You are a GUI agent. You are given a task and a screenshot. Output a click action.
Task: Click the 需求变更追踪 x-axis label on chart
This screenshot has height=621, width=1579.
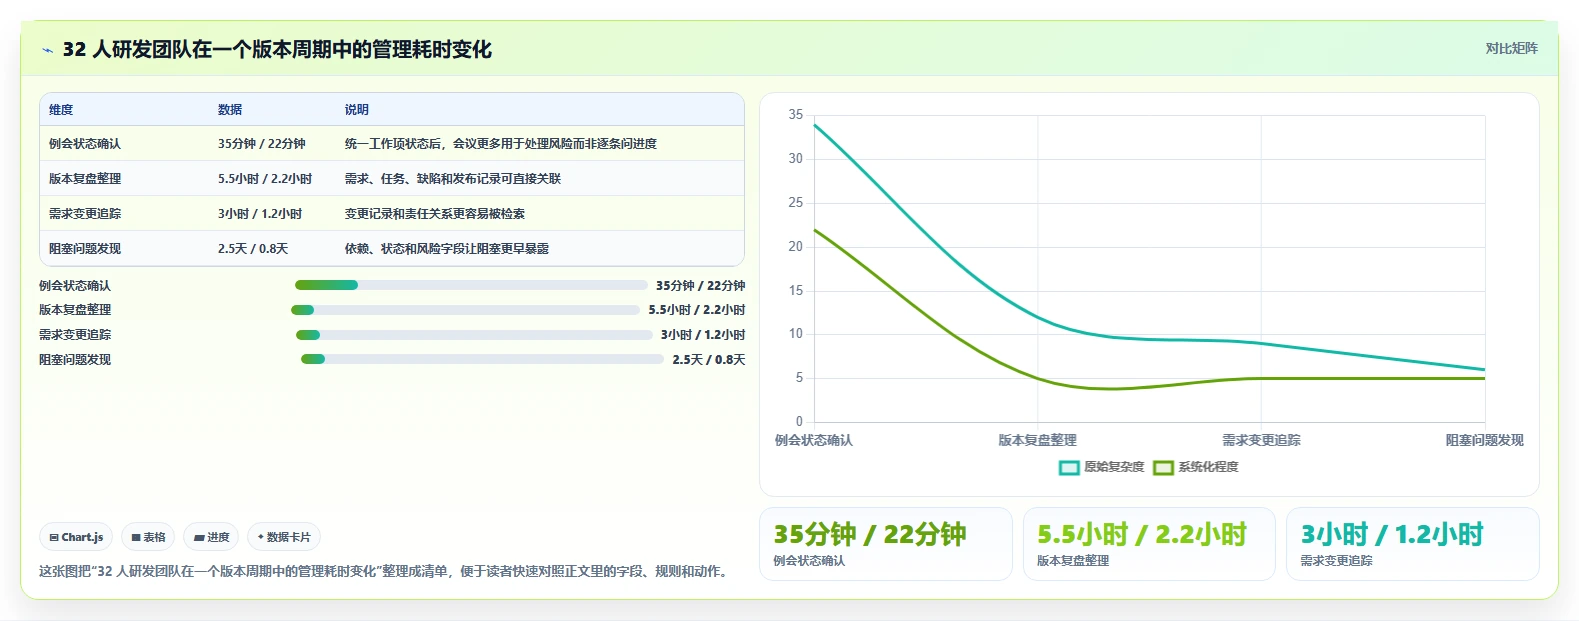1261,440
